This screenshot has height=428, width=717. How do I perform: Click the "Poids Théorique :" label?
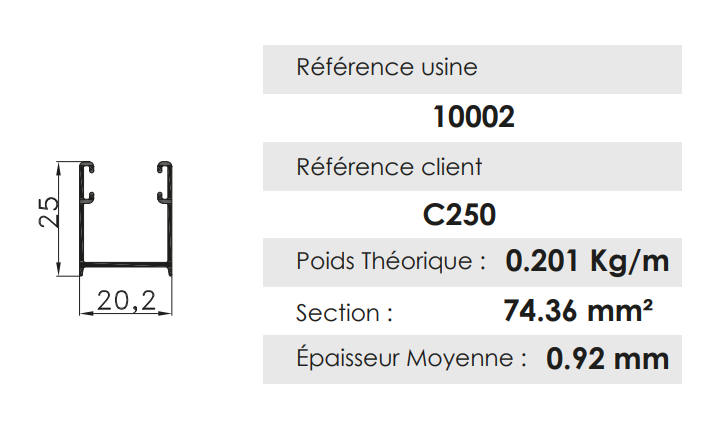391,262
